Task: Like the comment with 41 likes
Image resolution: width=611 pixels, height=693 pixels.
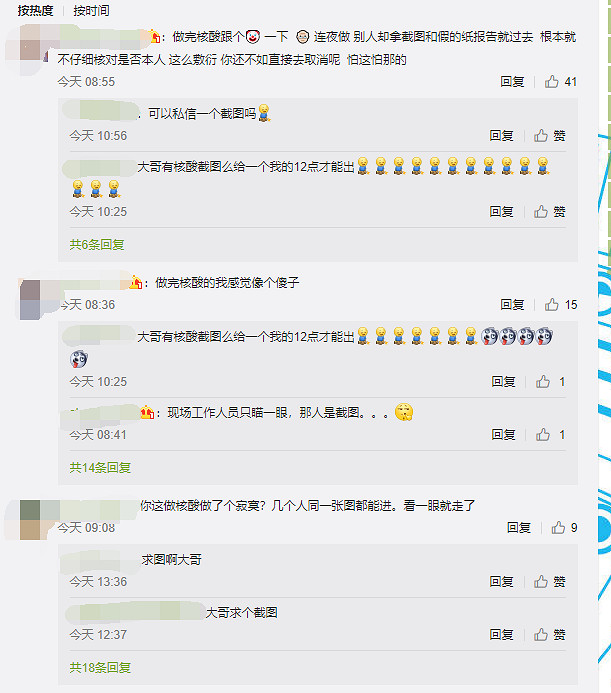Action: click(x=551, y=81)
